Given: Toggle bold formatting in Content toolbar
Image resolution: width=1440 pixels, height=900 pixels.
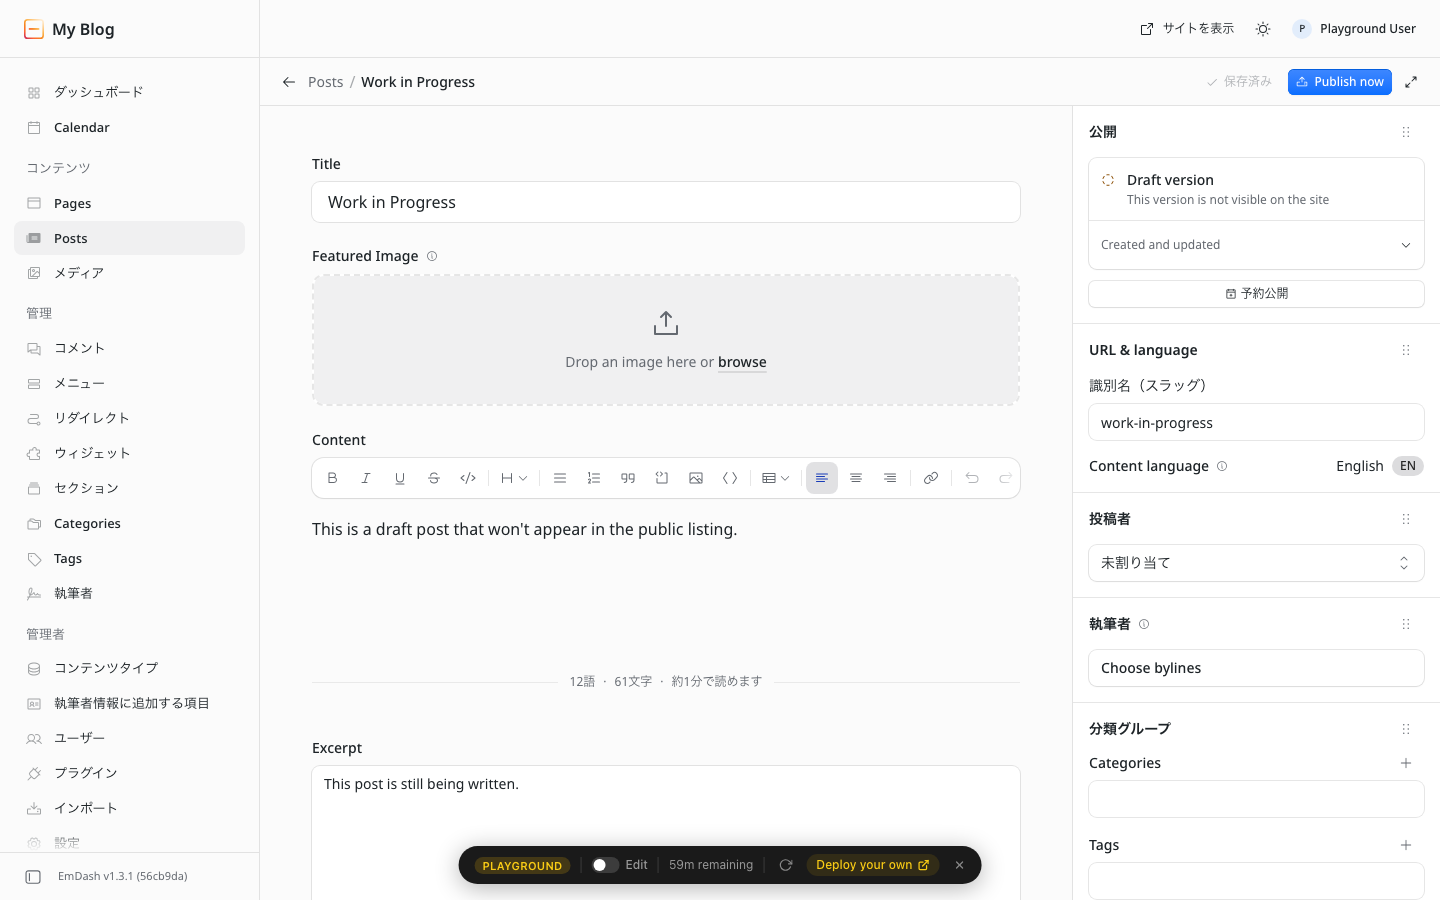Looking at the screenshot, I should tap(332, 478).
